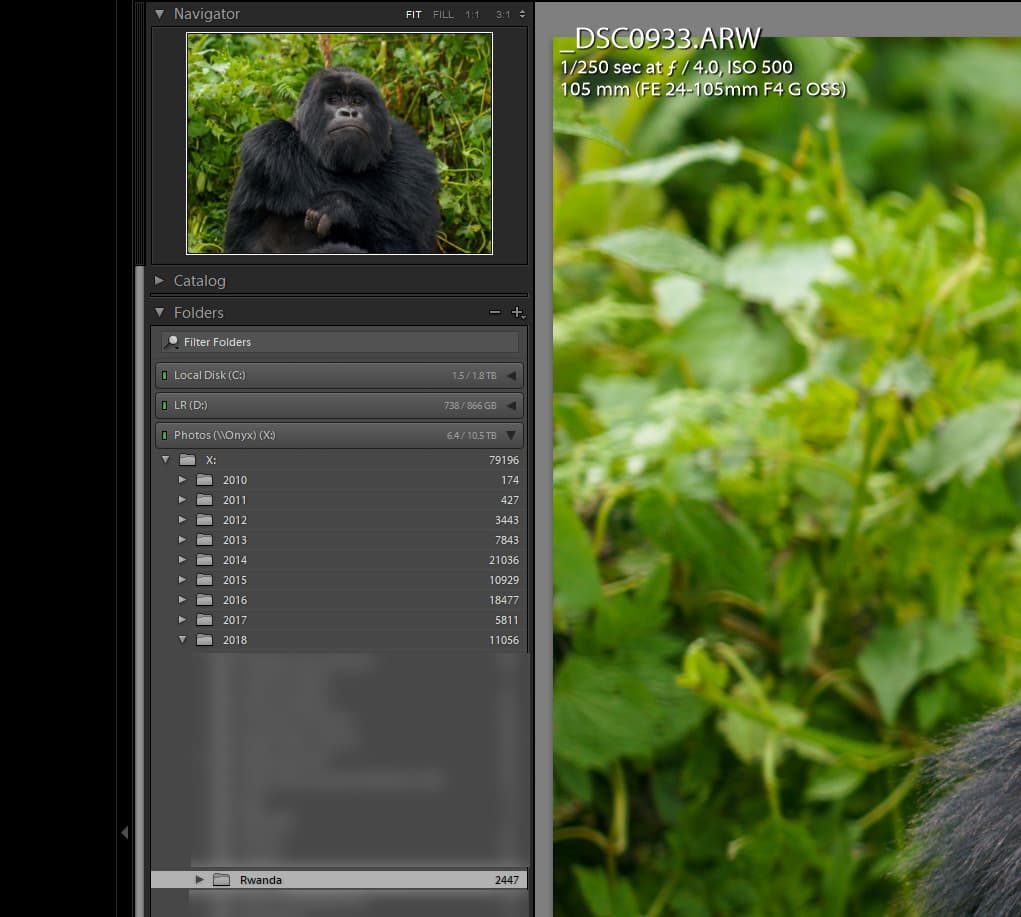The width and height of the screenshot is (1021, 917).
Task: Click the X: drive folder icon
Action: (x=188, y=460)
